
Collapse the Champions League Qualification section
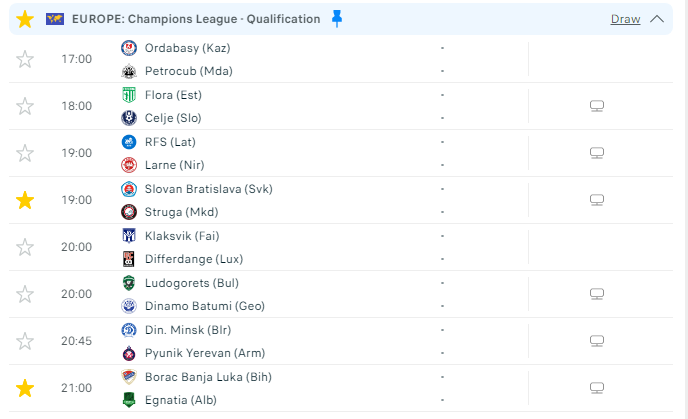tap(657, 19)
